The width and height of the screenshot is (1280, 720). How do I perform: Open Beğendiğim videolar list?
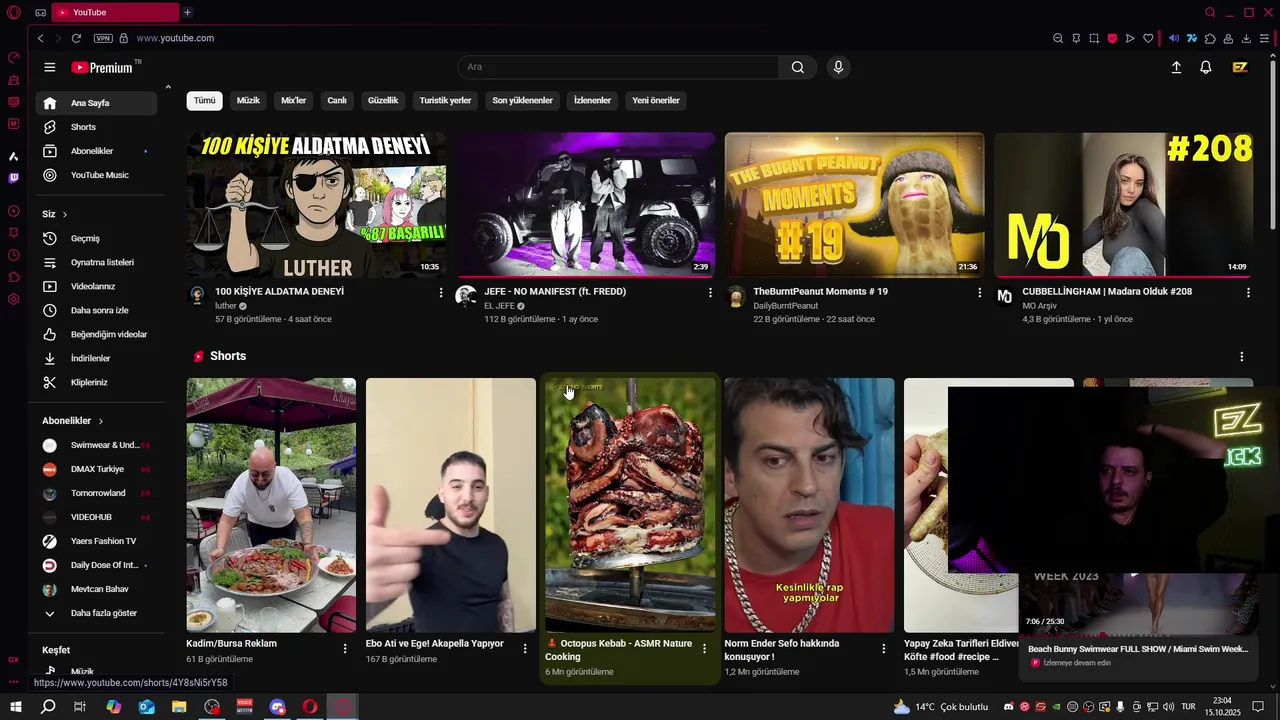point(96,334)
